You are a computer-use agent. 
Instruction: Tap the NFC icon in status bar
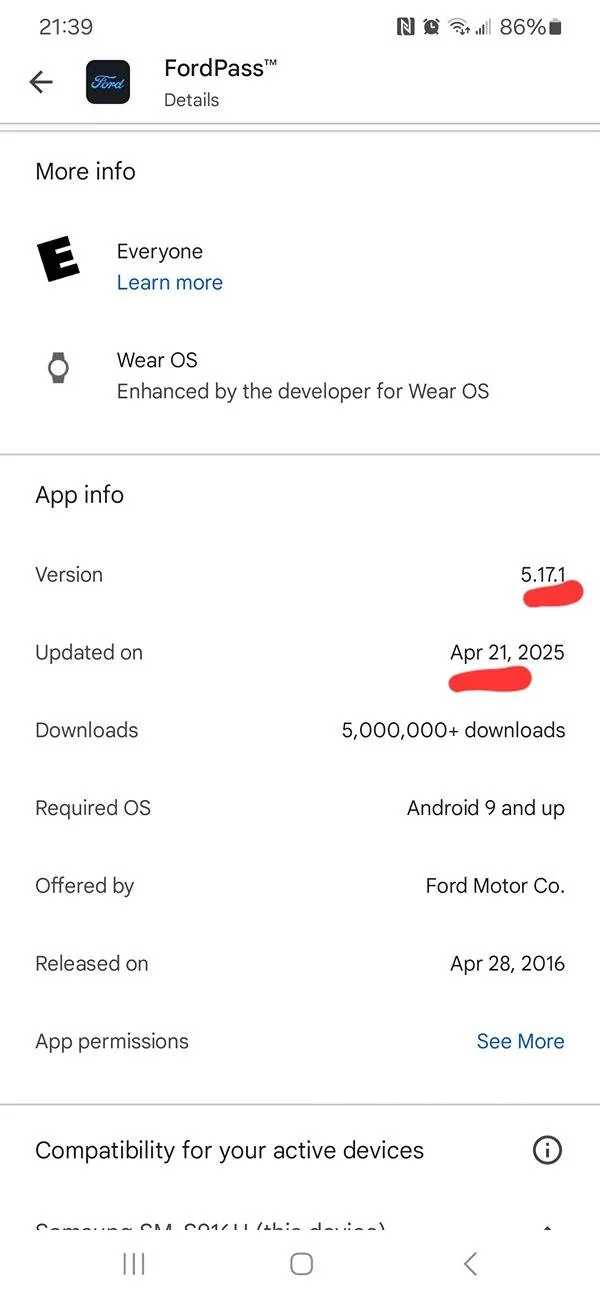point(405,27)
